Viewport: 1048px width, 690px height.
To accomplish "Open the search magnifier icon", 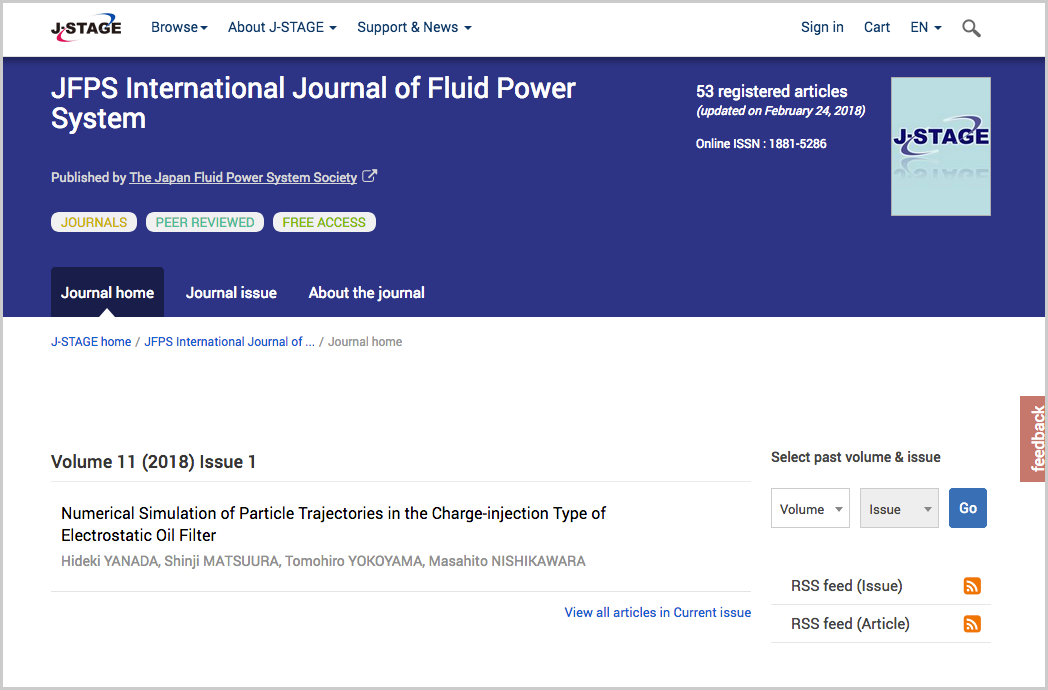I will 971,28.
